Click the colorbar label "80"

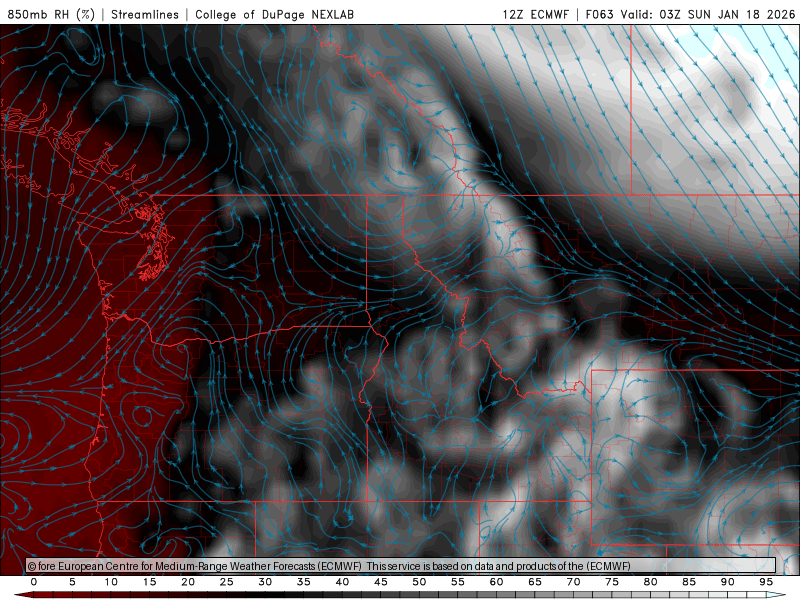[x=650, y=582]
